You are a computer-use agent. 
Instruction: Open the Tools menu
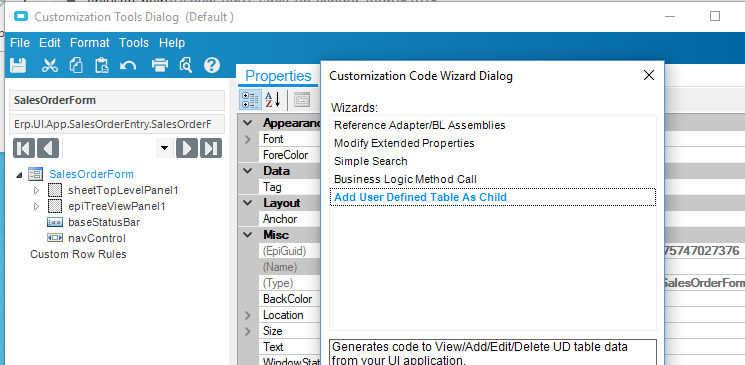(134, 43)
